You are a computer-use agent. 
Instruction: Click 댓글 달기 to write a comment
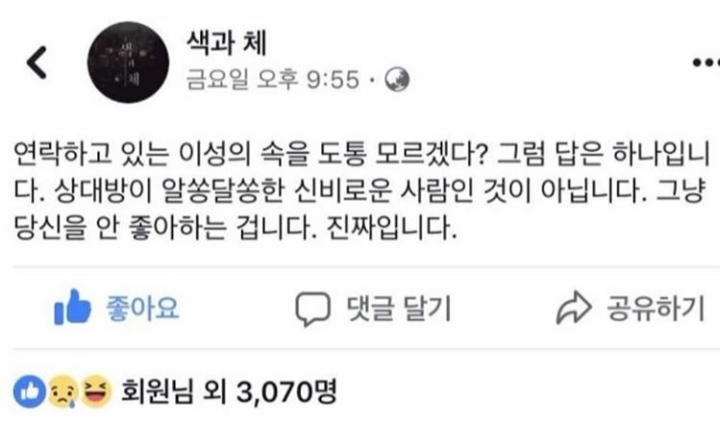(x=399, y=308)
